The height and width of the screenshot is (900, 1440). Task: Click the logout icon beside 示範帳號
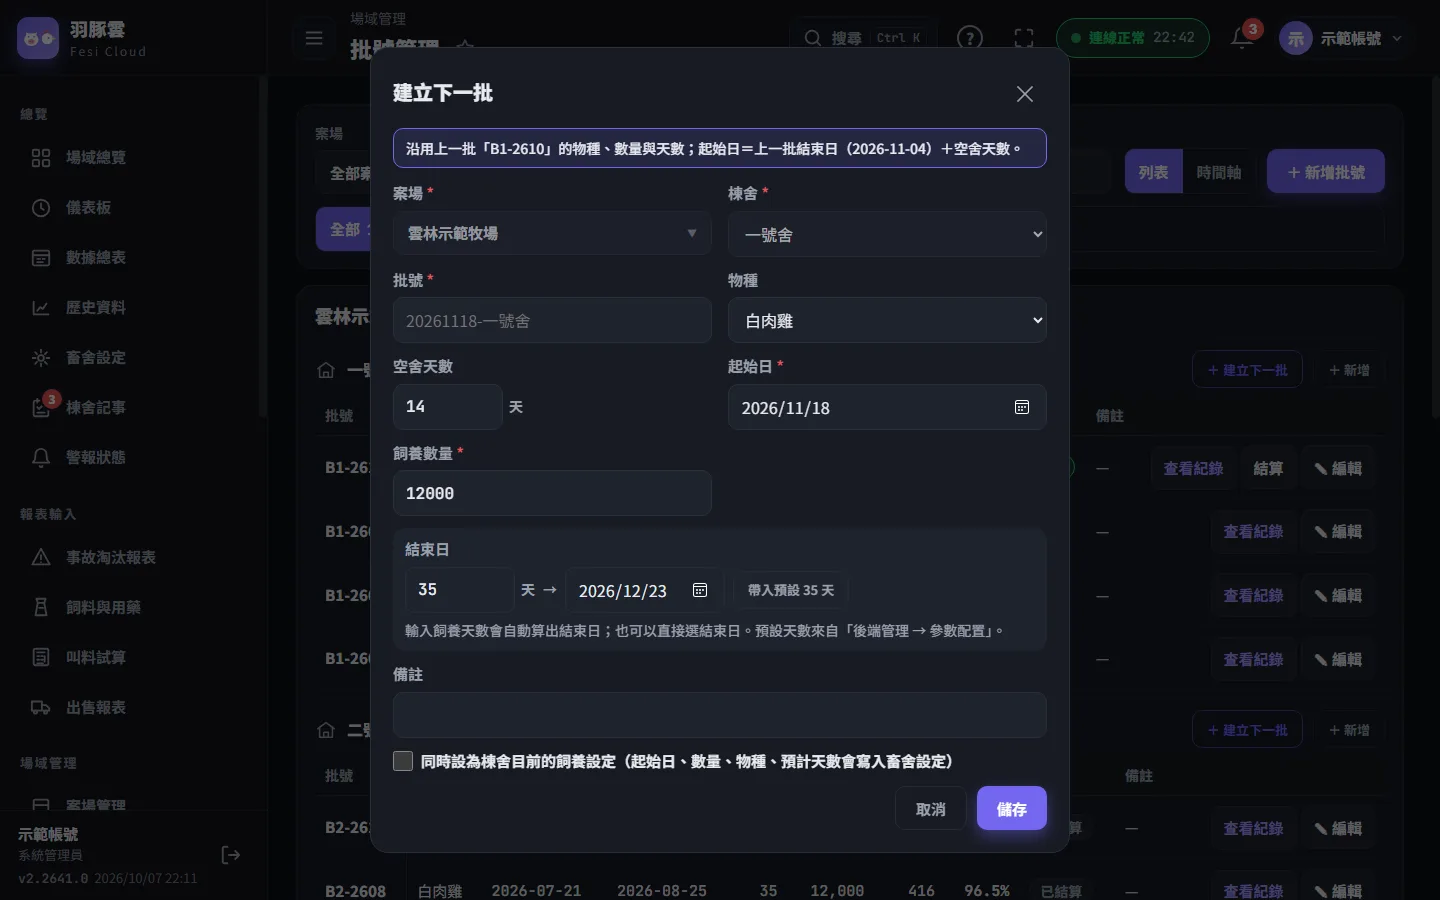pyautogui.click(x=230, y=855)
